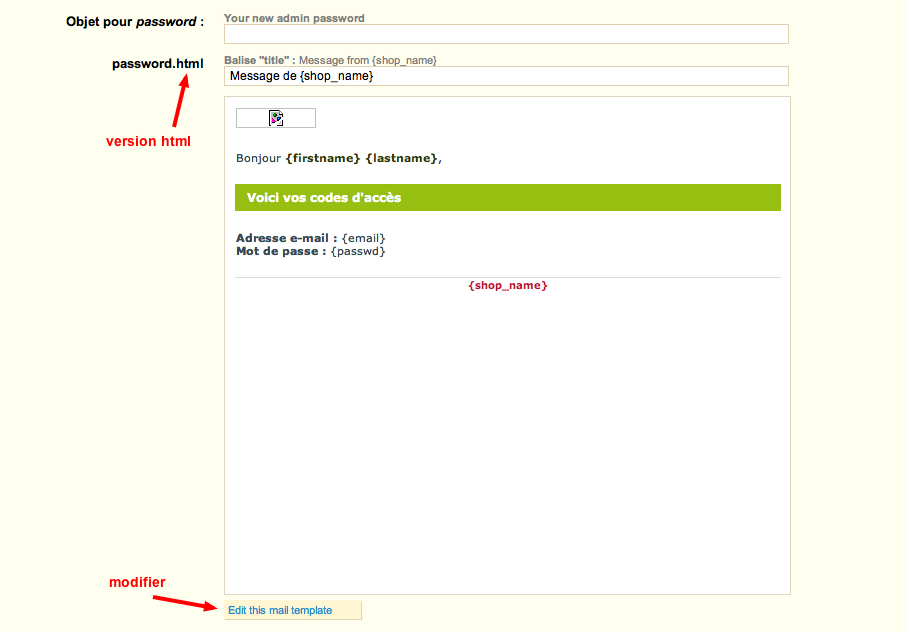
Task: Click the "Your new admin password" hint text
Action: [294, 18]
